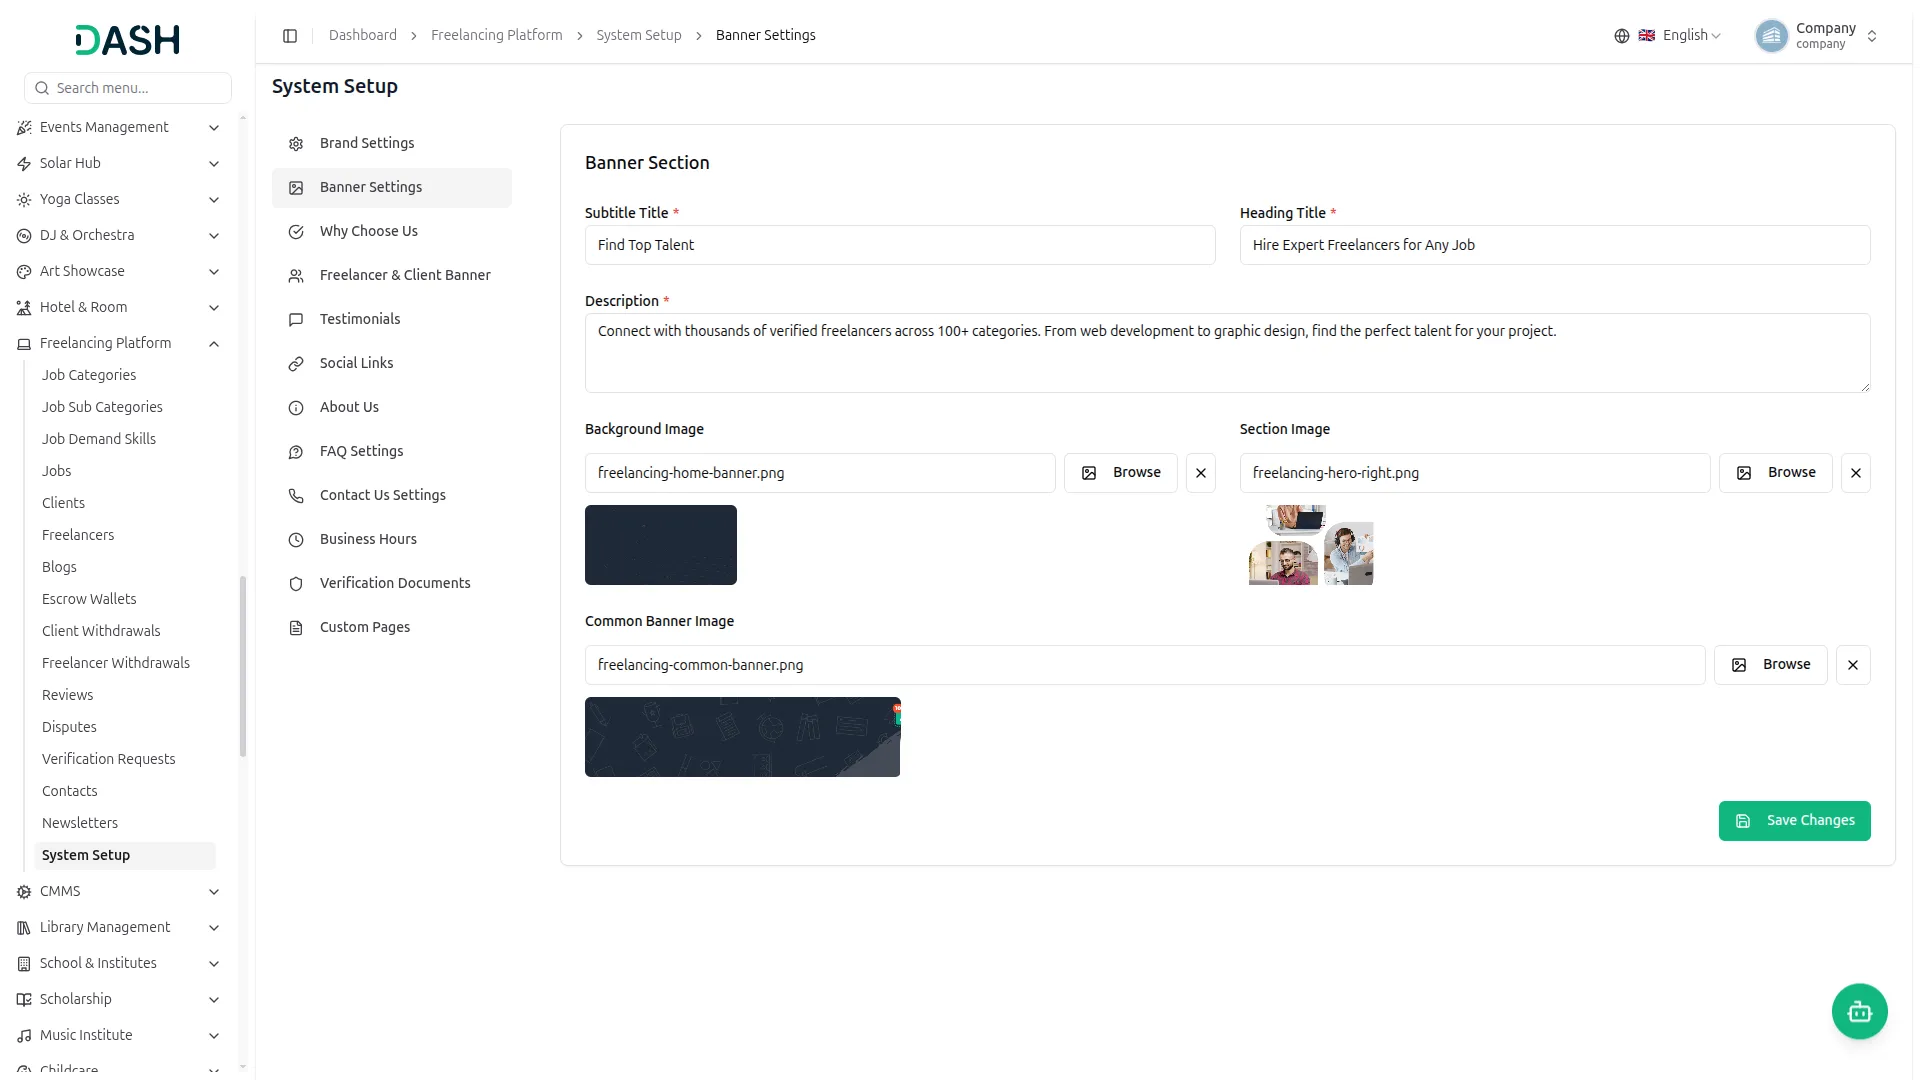
Task: Edit the Description text area
Action: 1227,353
